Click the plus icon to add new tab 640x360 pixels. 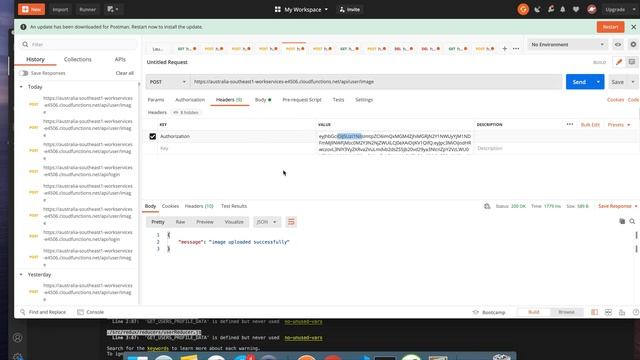[504, 49]
